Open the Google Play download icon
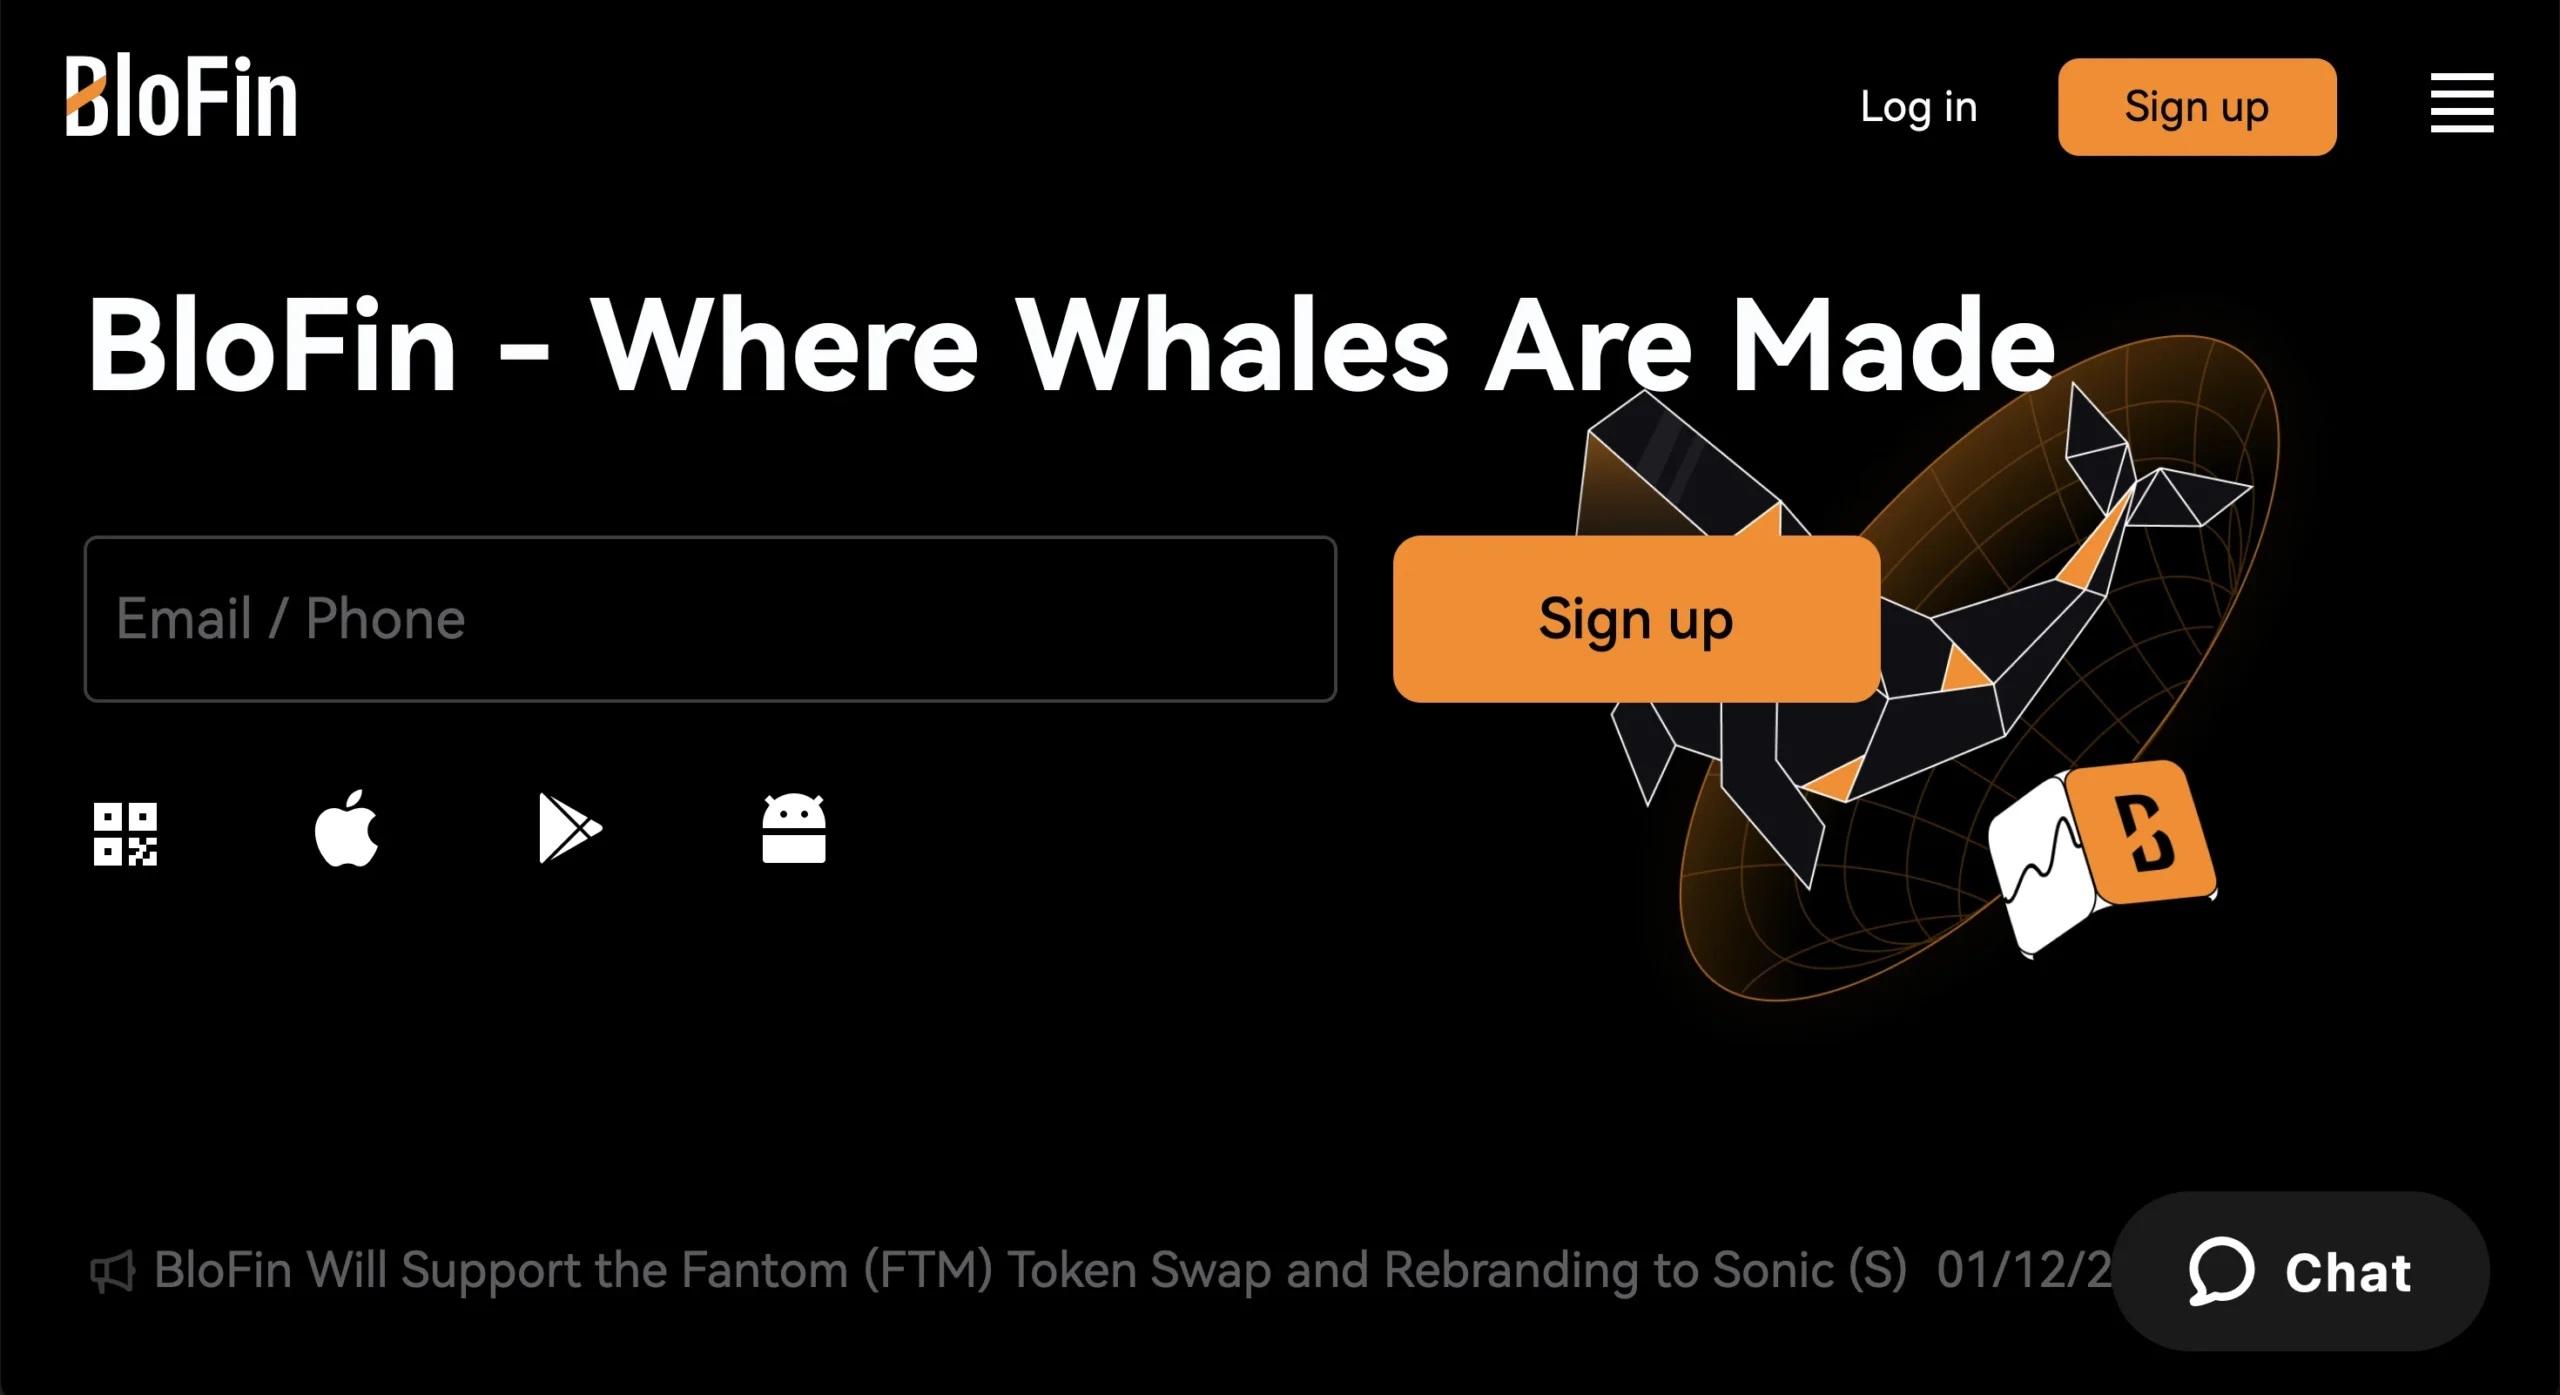 [569, 829]
